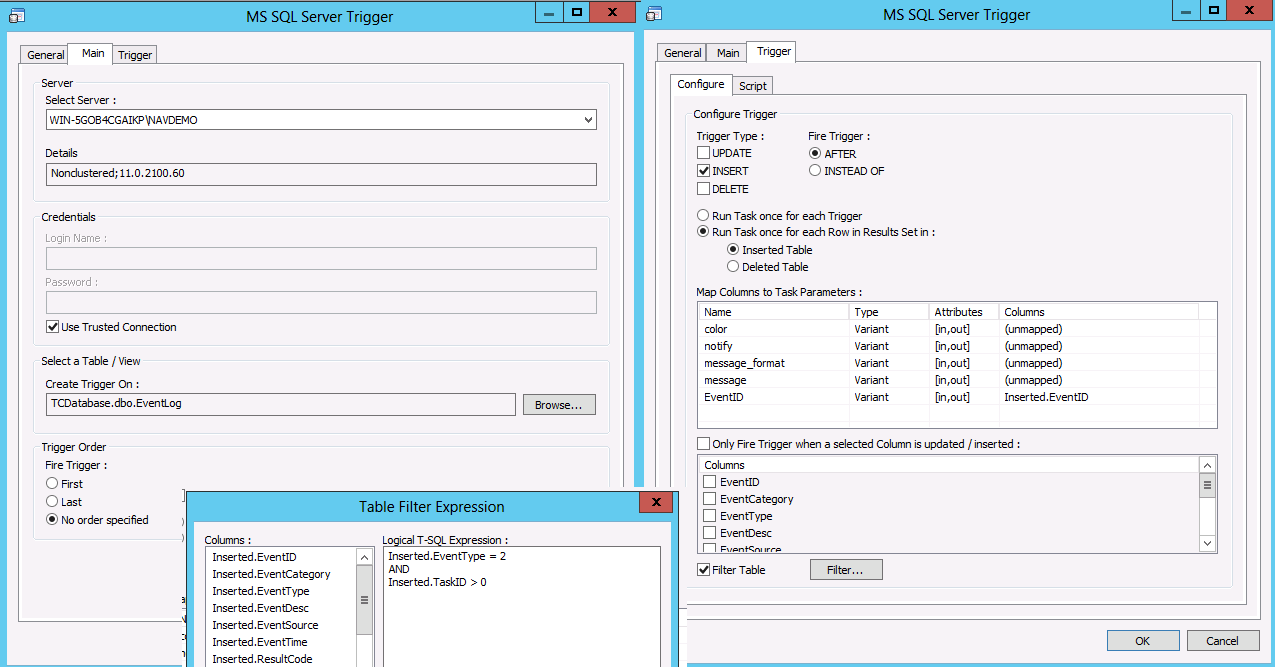Choose Run Task once for each Row option
The image size is (1275, 667).
703,232
